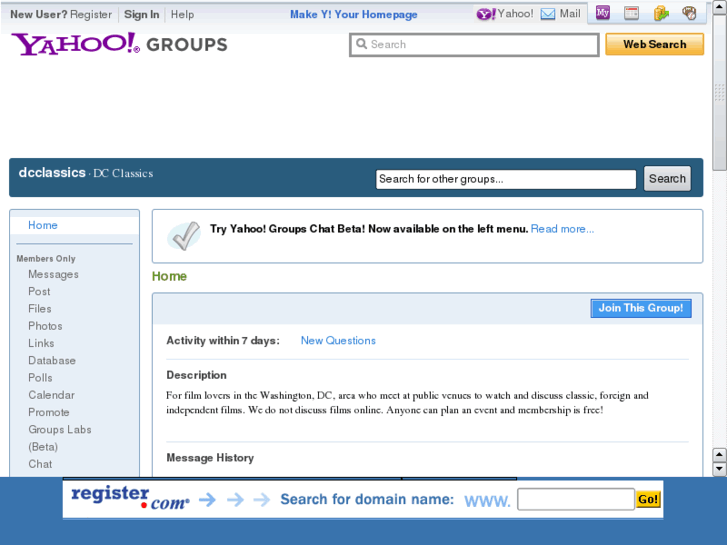Click the scrollbar down arrow at bottom

[720, 469]
